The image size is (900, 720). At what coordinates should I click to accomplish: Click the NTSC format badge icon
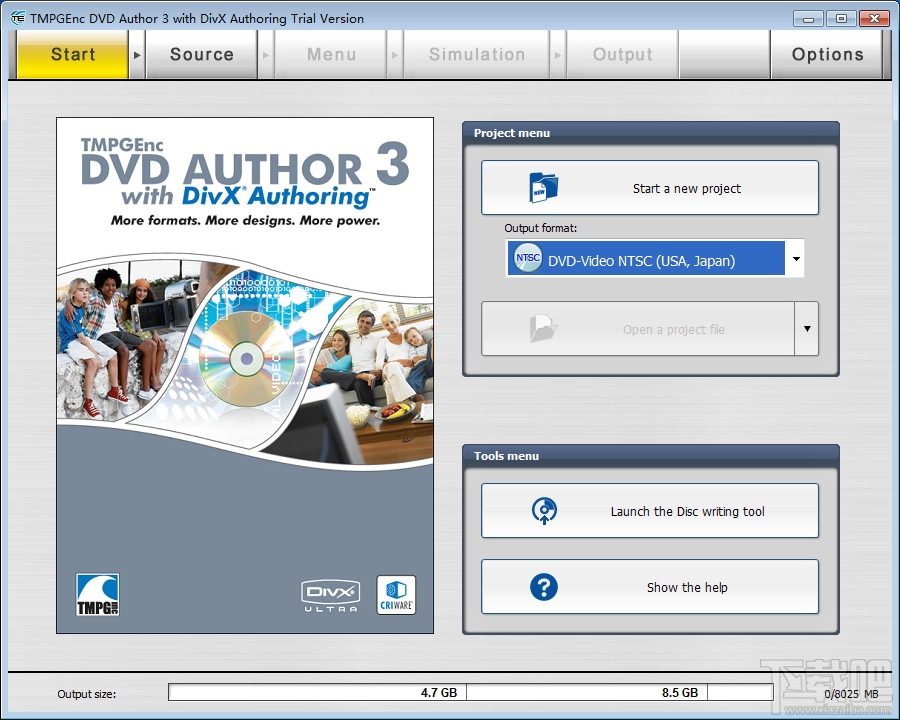pos(527,258)
